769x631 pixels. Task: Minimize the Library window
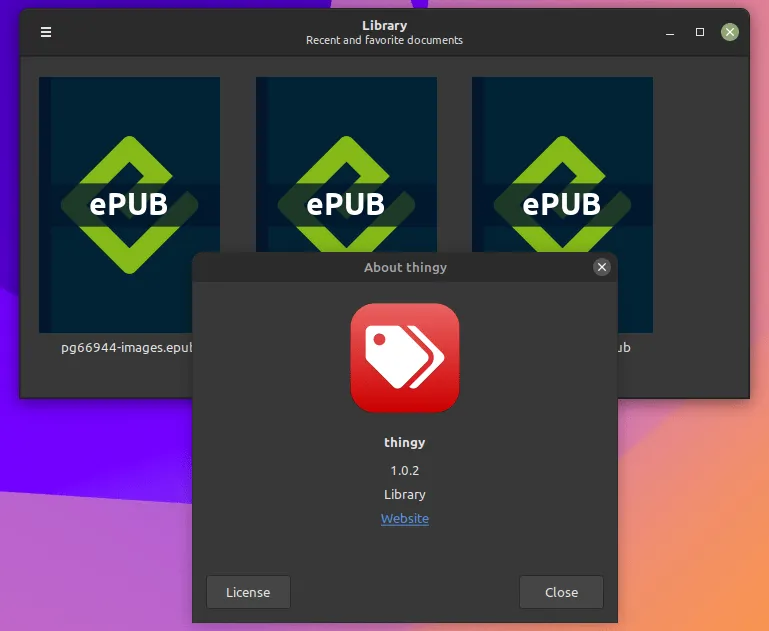(669, 32)
